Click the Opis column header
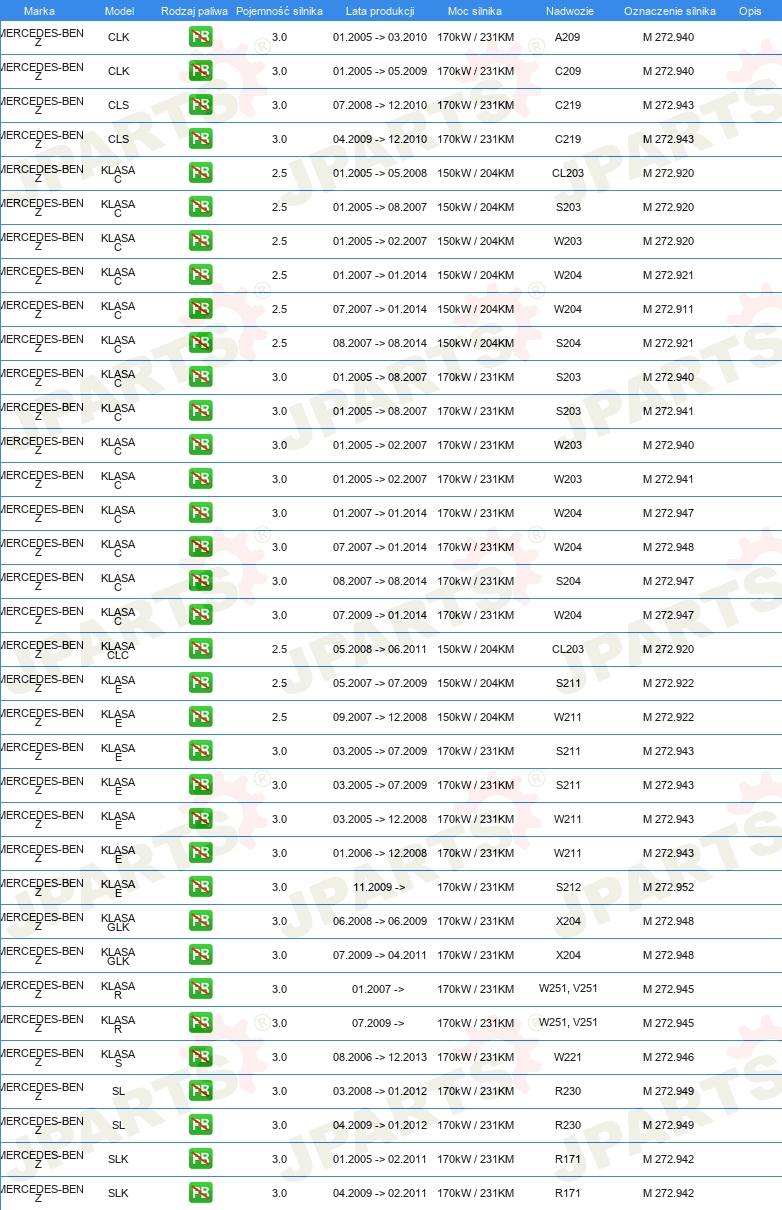The image size is (782, 1210). [x=750, y=11]
